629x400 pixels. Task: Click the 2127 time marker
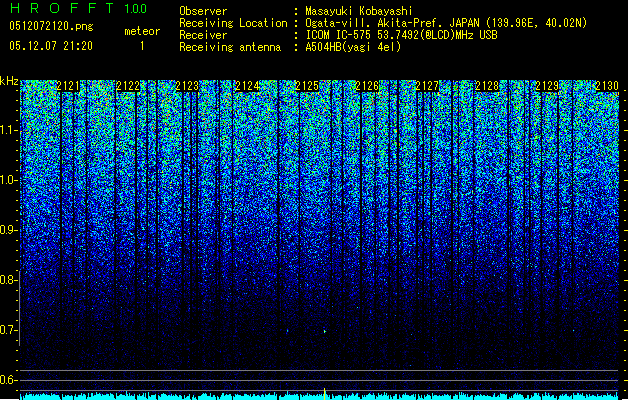(x=427, y=86)
